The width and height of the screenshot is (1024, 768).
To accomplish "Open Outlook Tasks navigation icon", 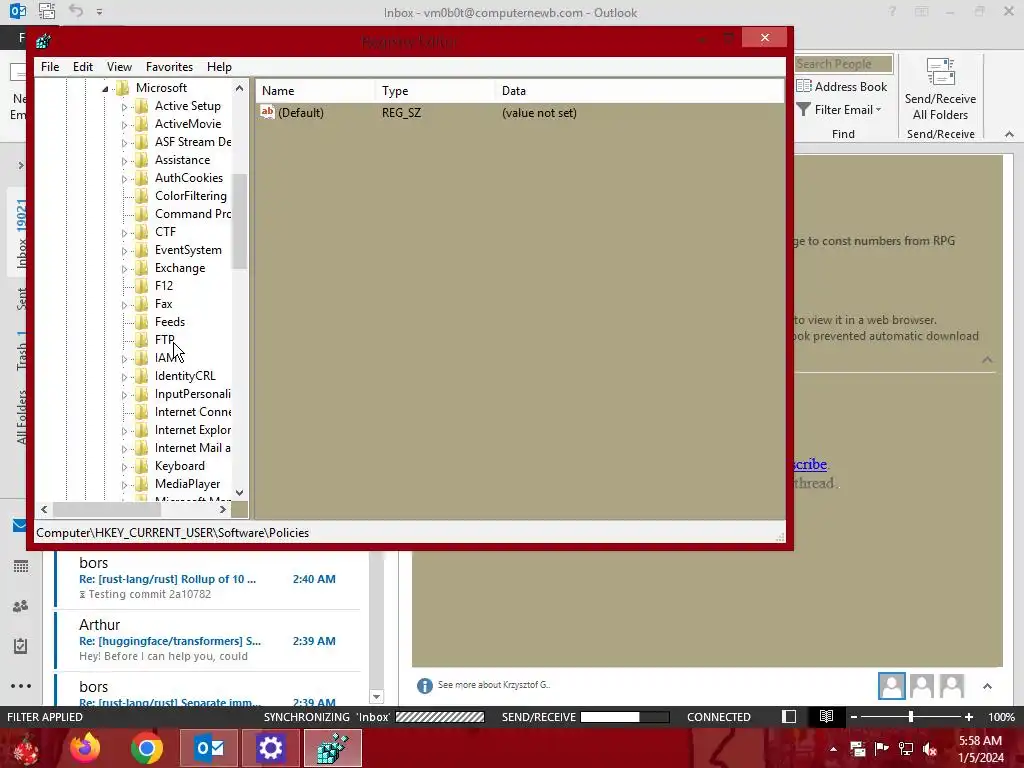I will point(20,646).
